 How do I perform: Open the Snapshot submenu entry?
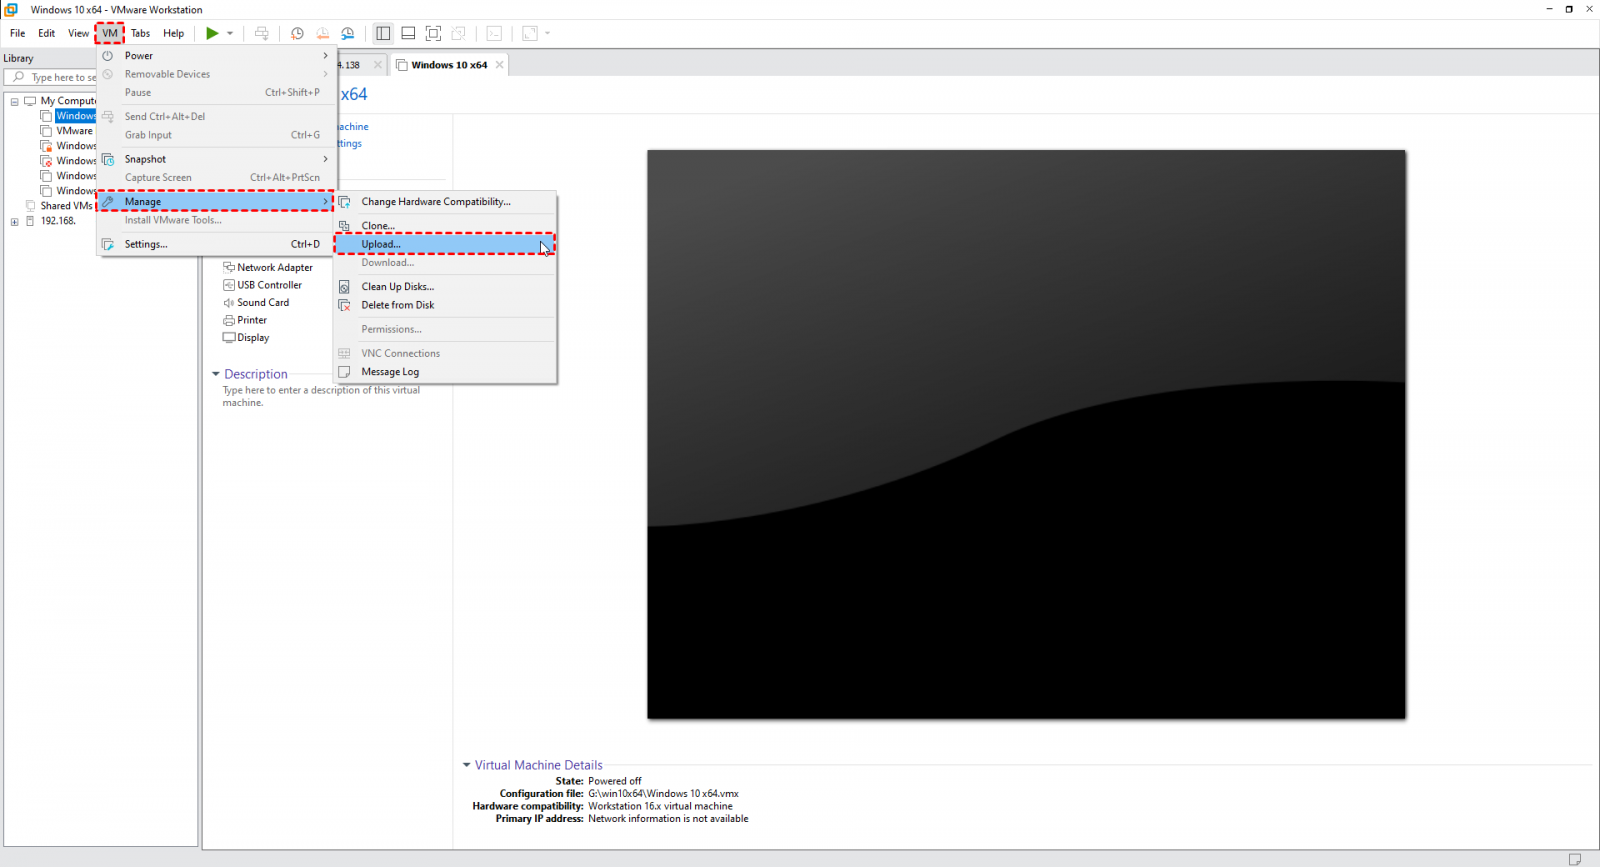click(x=145, y=159)
